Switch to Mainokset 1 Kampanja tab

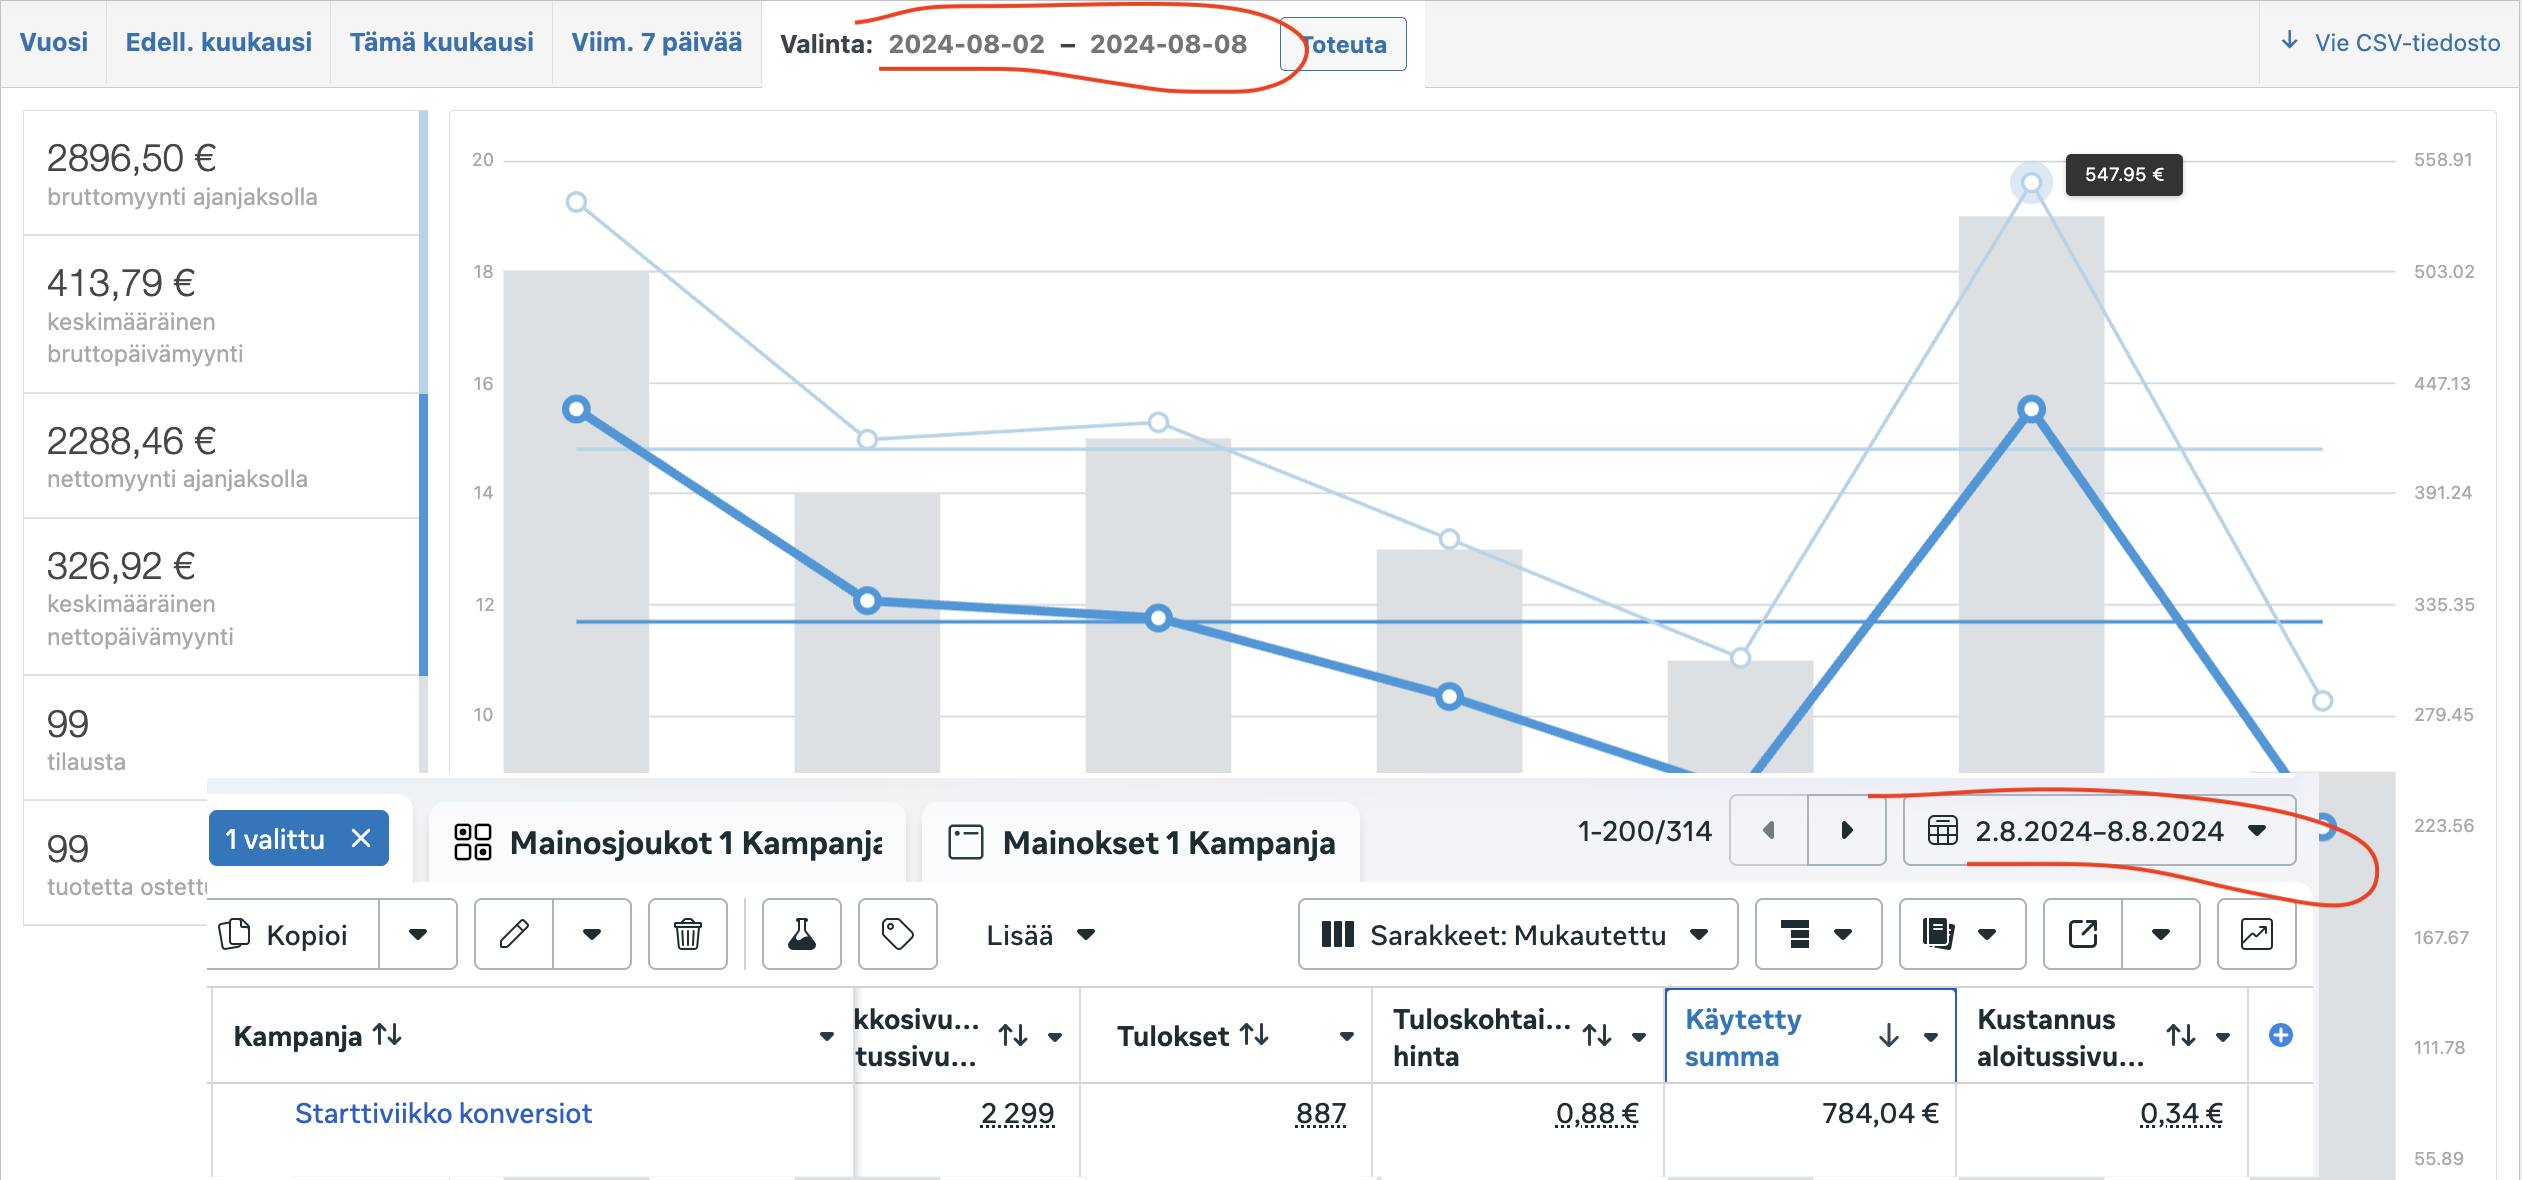pos(1141,842)
